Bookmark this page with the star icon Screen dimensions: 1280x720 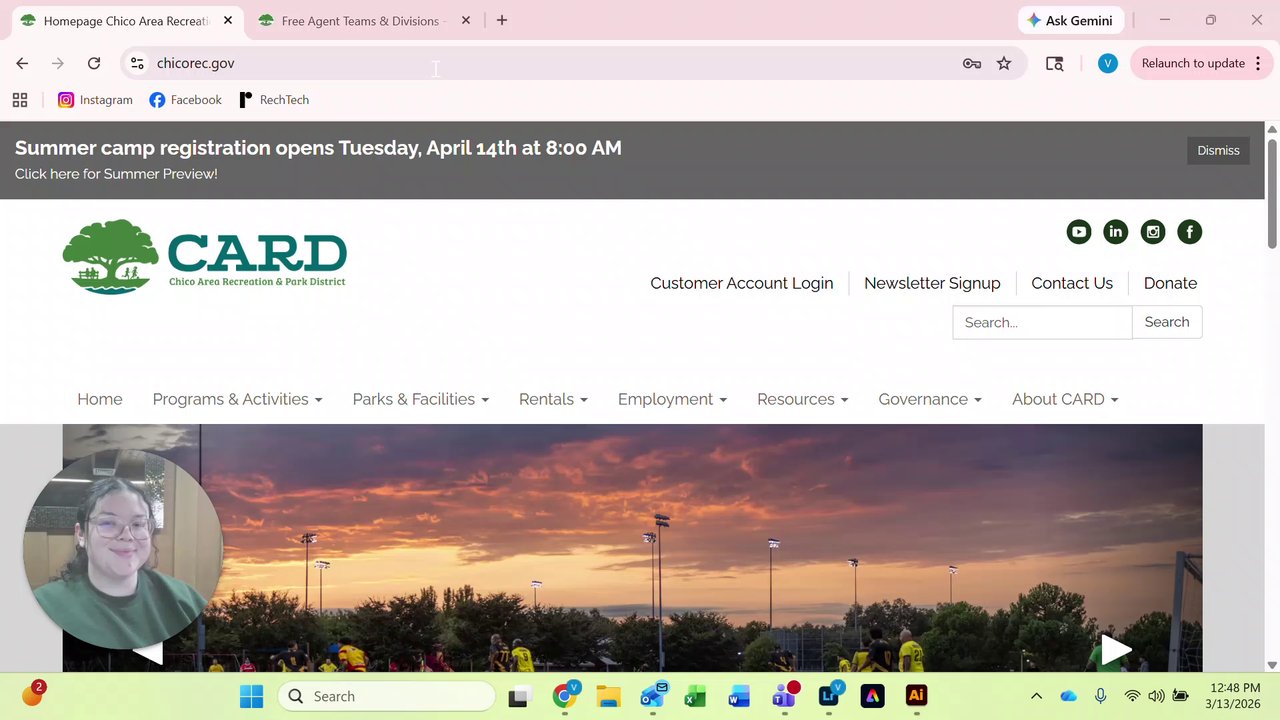click(1004, 63)
